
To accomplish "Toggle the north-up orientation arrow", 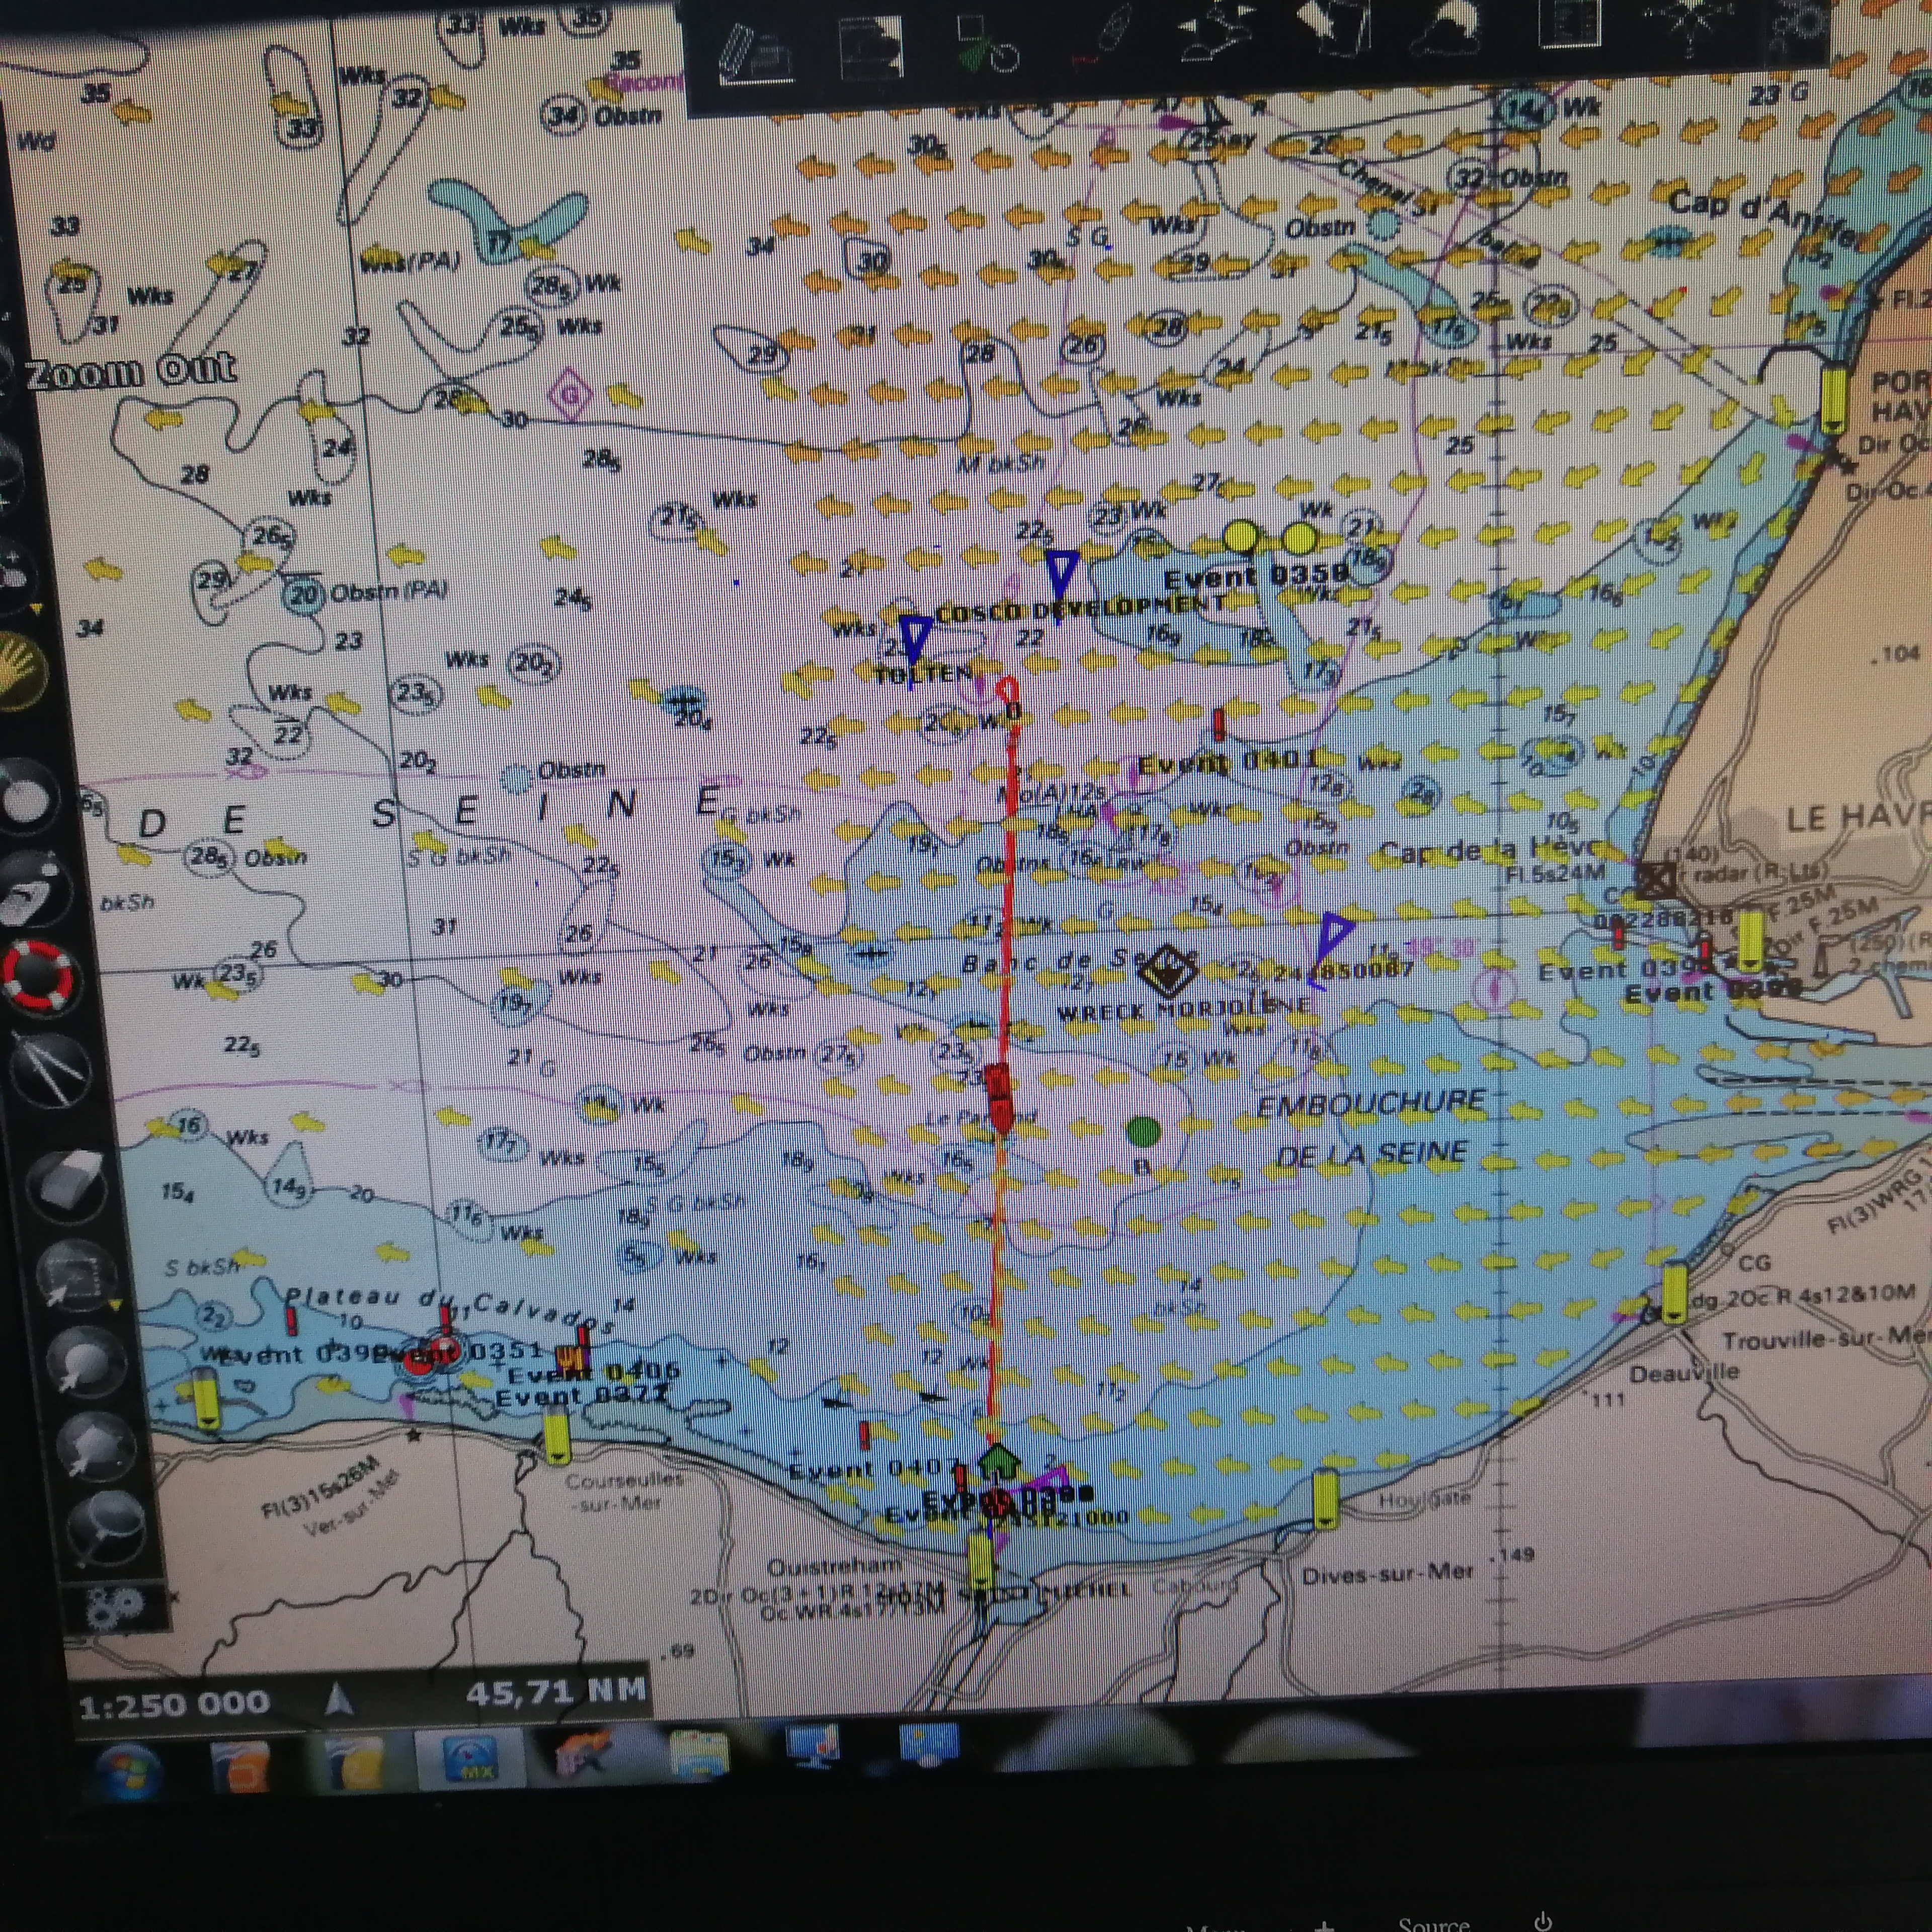I will tap(339, 1698).
